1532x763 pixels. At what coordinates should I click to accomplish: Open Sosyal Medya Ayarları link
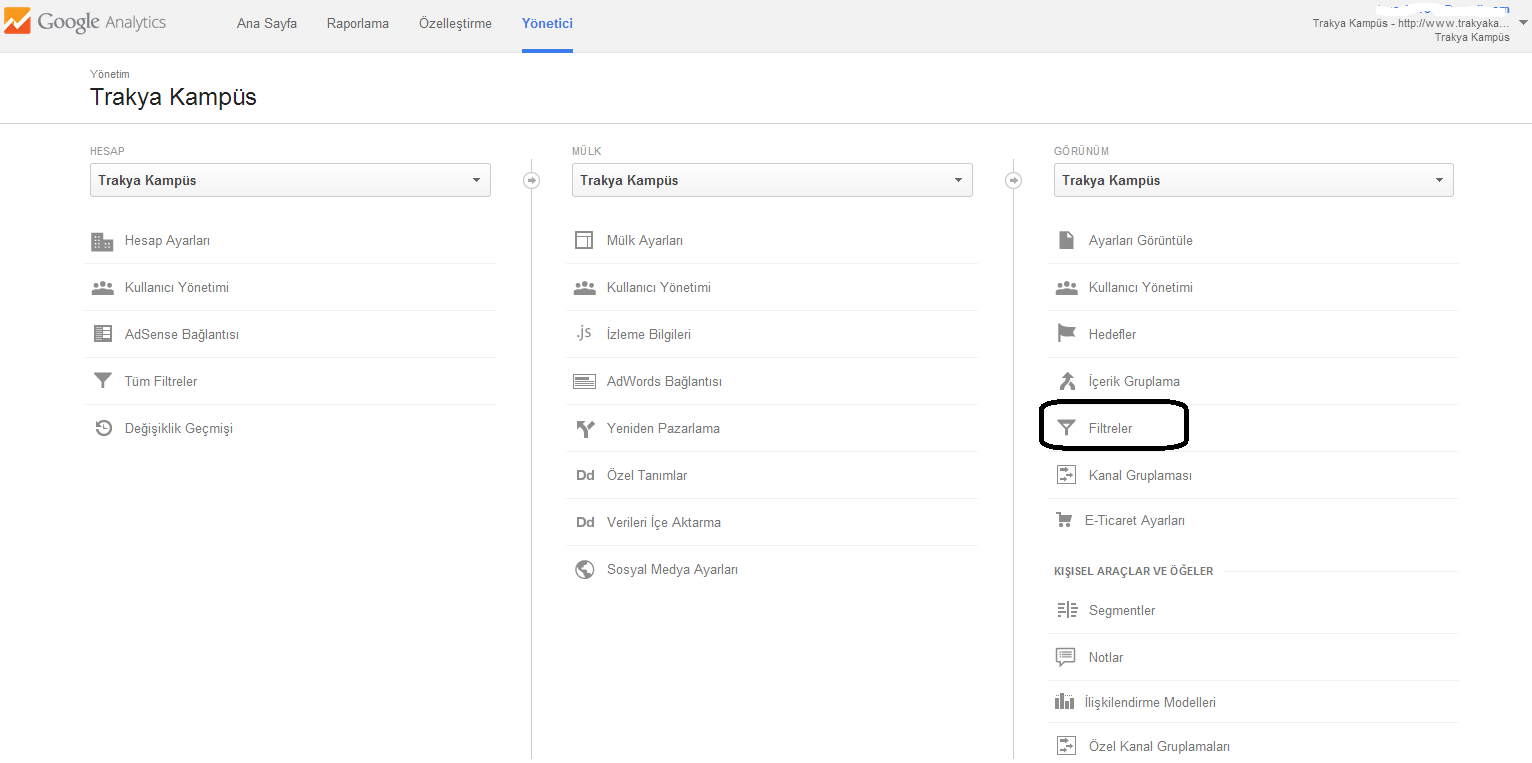[x=672, y=570]
